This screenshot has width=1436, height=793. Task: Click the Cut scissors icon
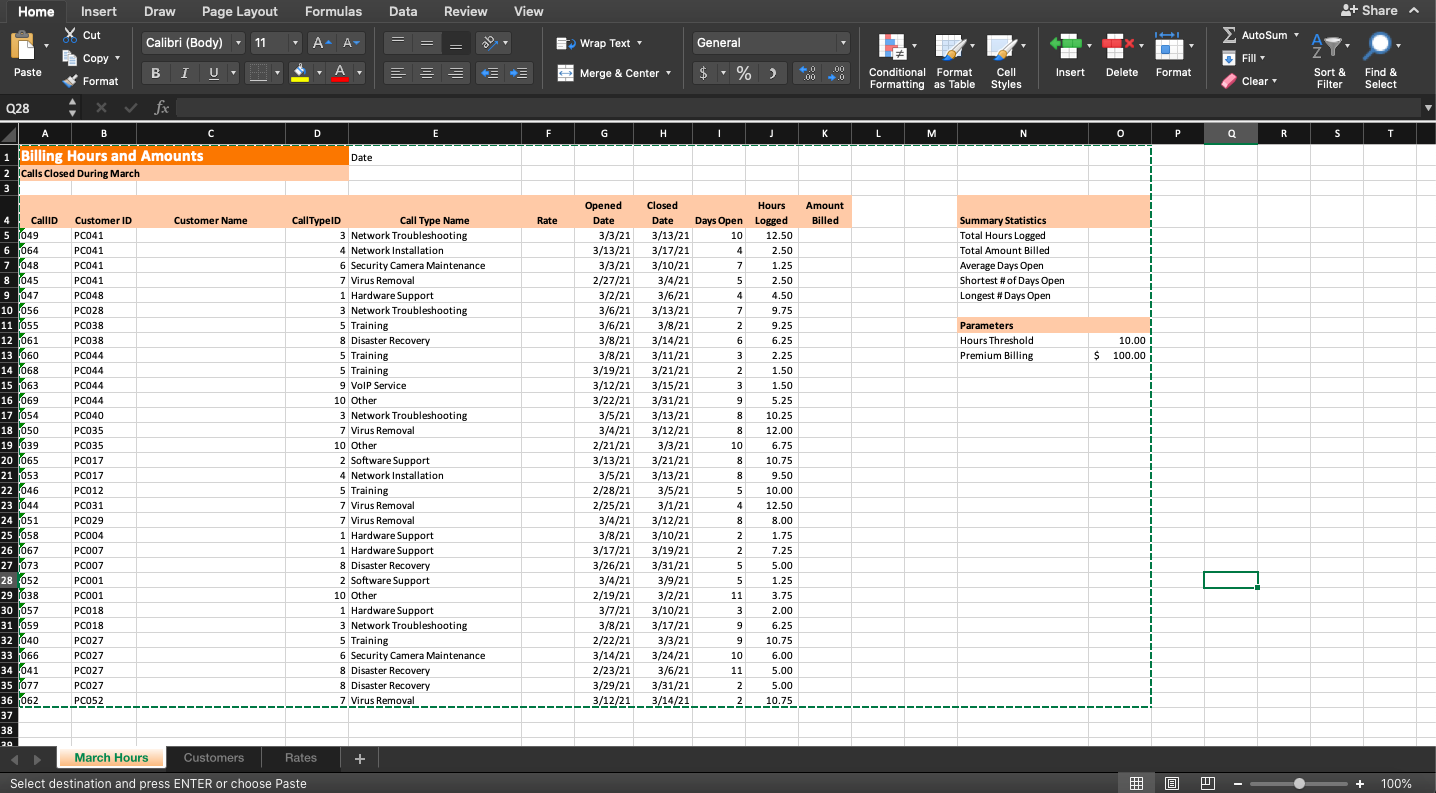(70, 35)
